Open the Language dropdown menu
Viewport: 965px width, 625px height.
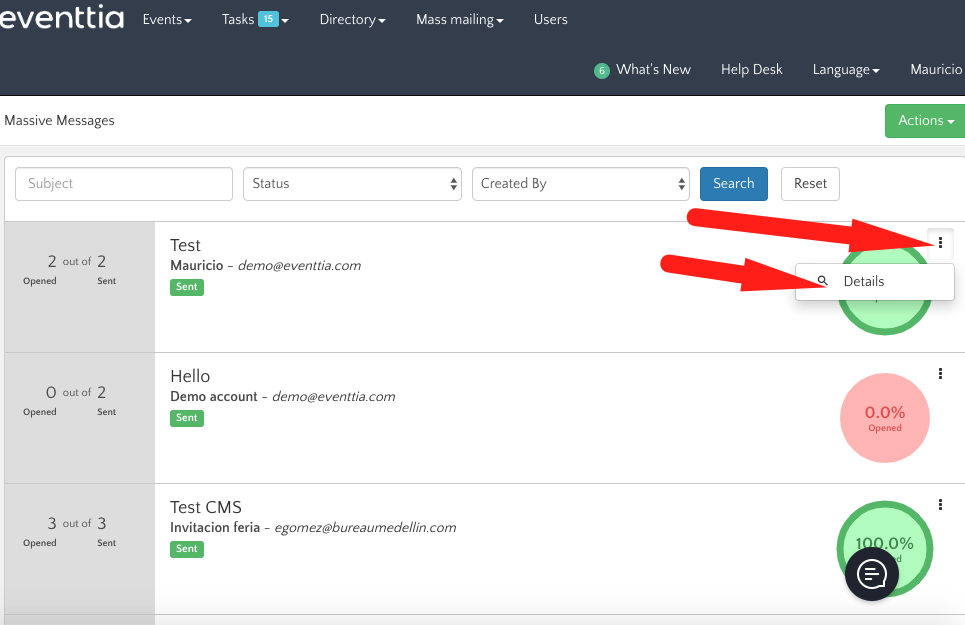(x=846, y=70)
